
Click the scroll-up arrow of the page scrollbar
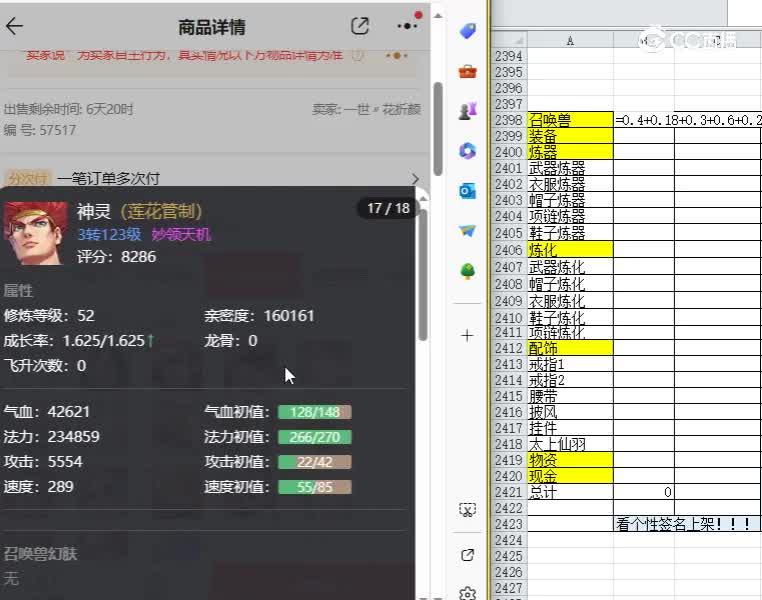pyautogui.click(x=438, y=16)
